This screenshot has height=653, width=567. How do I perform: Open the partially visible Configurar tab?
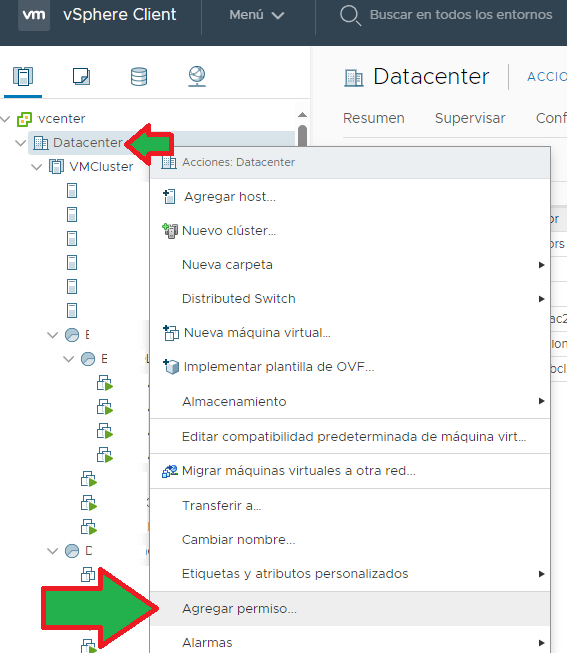coord(551,118)
